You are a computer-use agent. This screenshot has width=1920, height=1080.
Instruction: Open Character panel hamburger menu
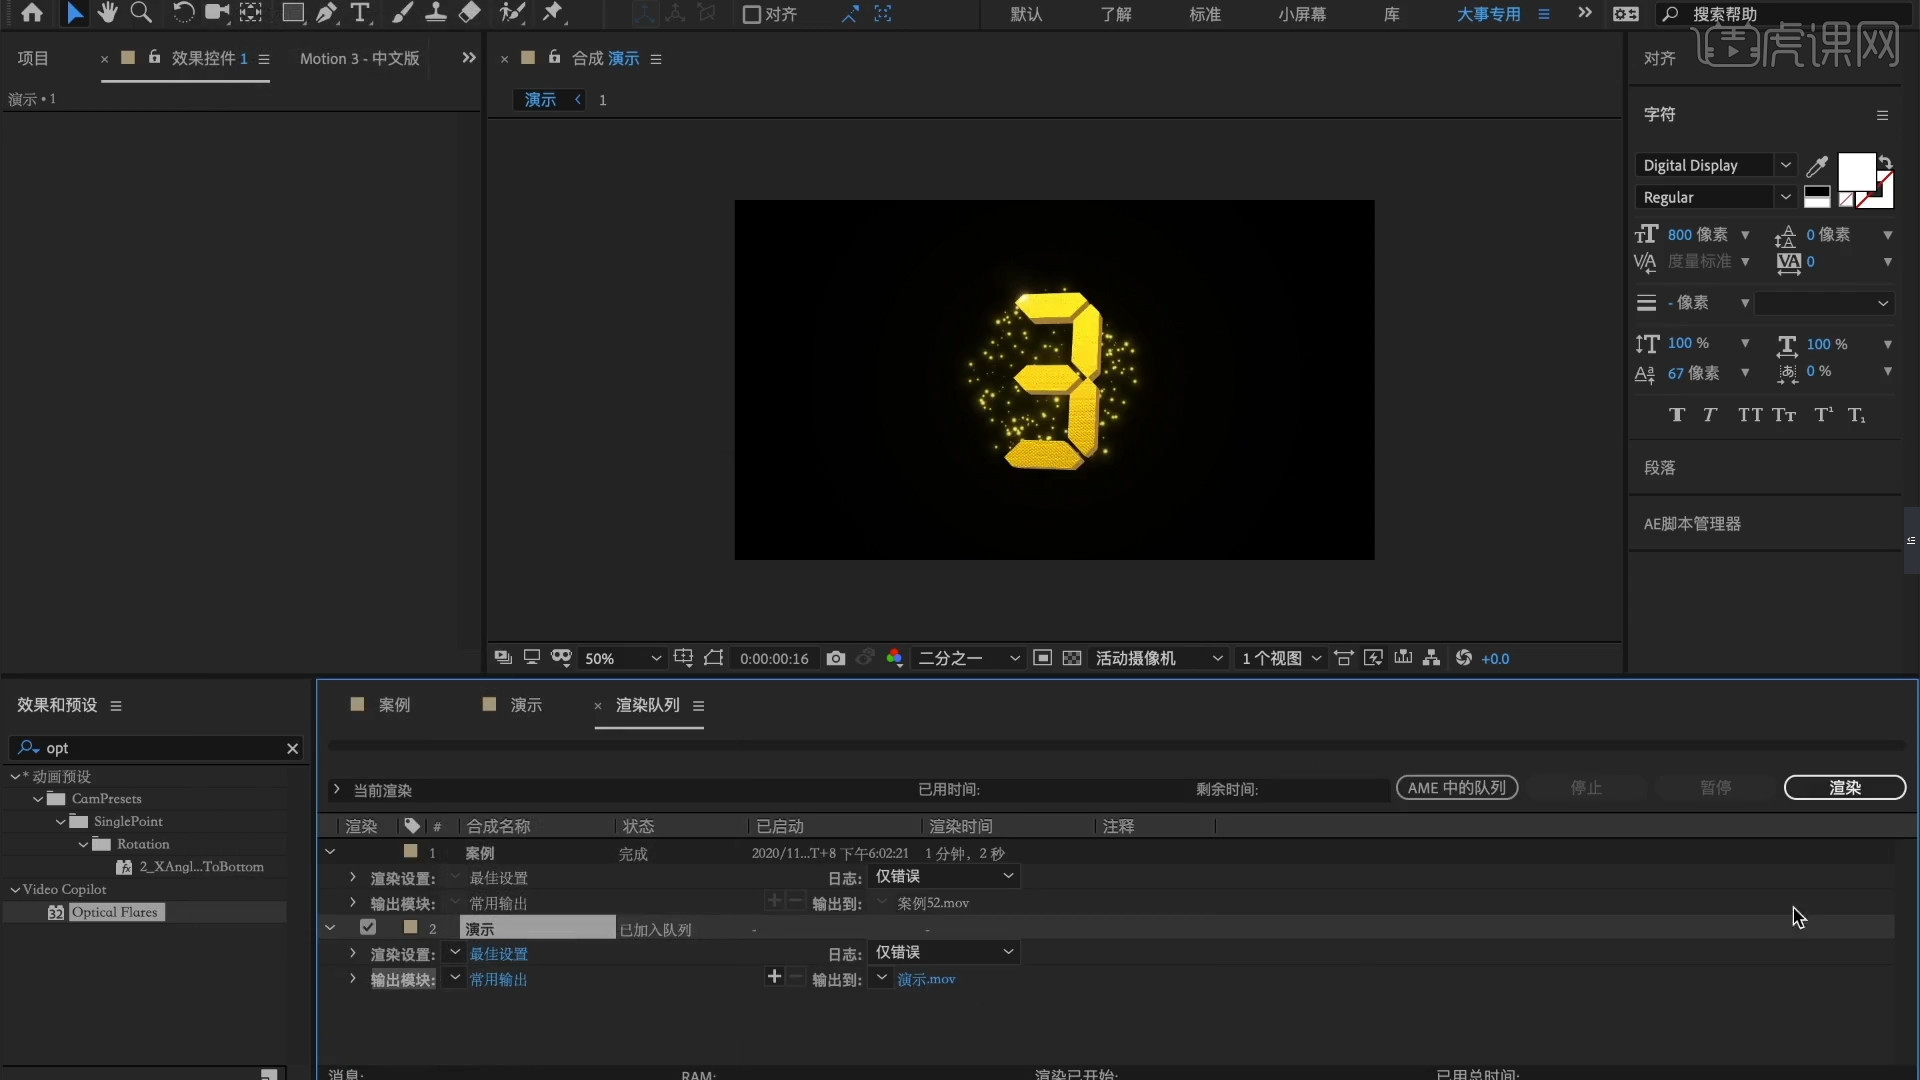click(1883, 115)
